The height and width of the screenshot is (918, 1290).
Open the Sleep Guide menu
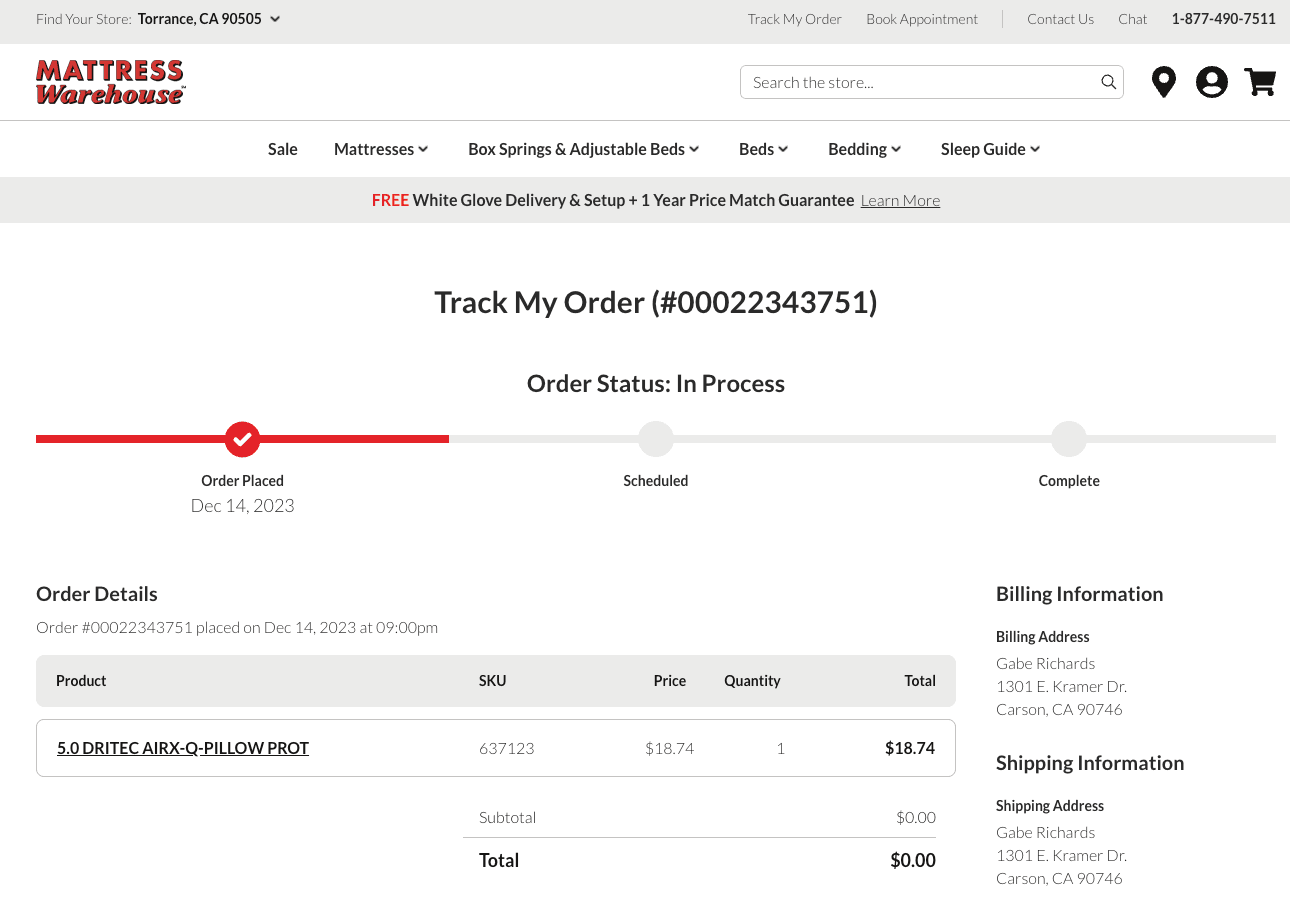click(990, 149)
